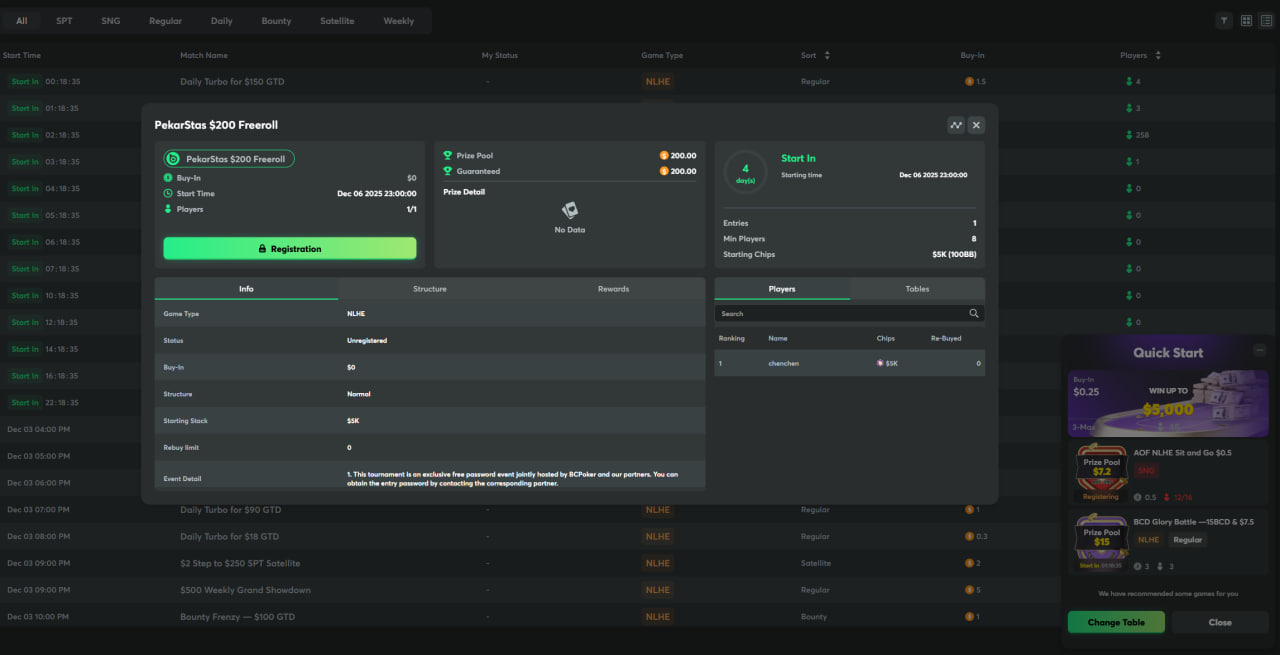Focus the player Search field
This screenshot has width=1280, height=655.
click(x=840, y=314)
